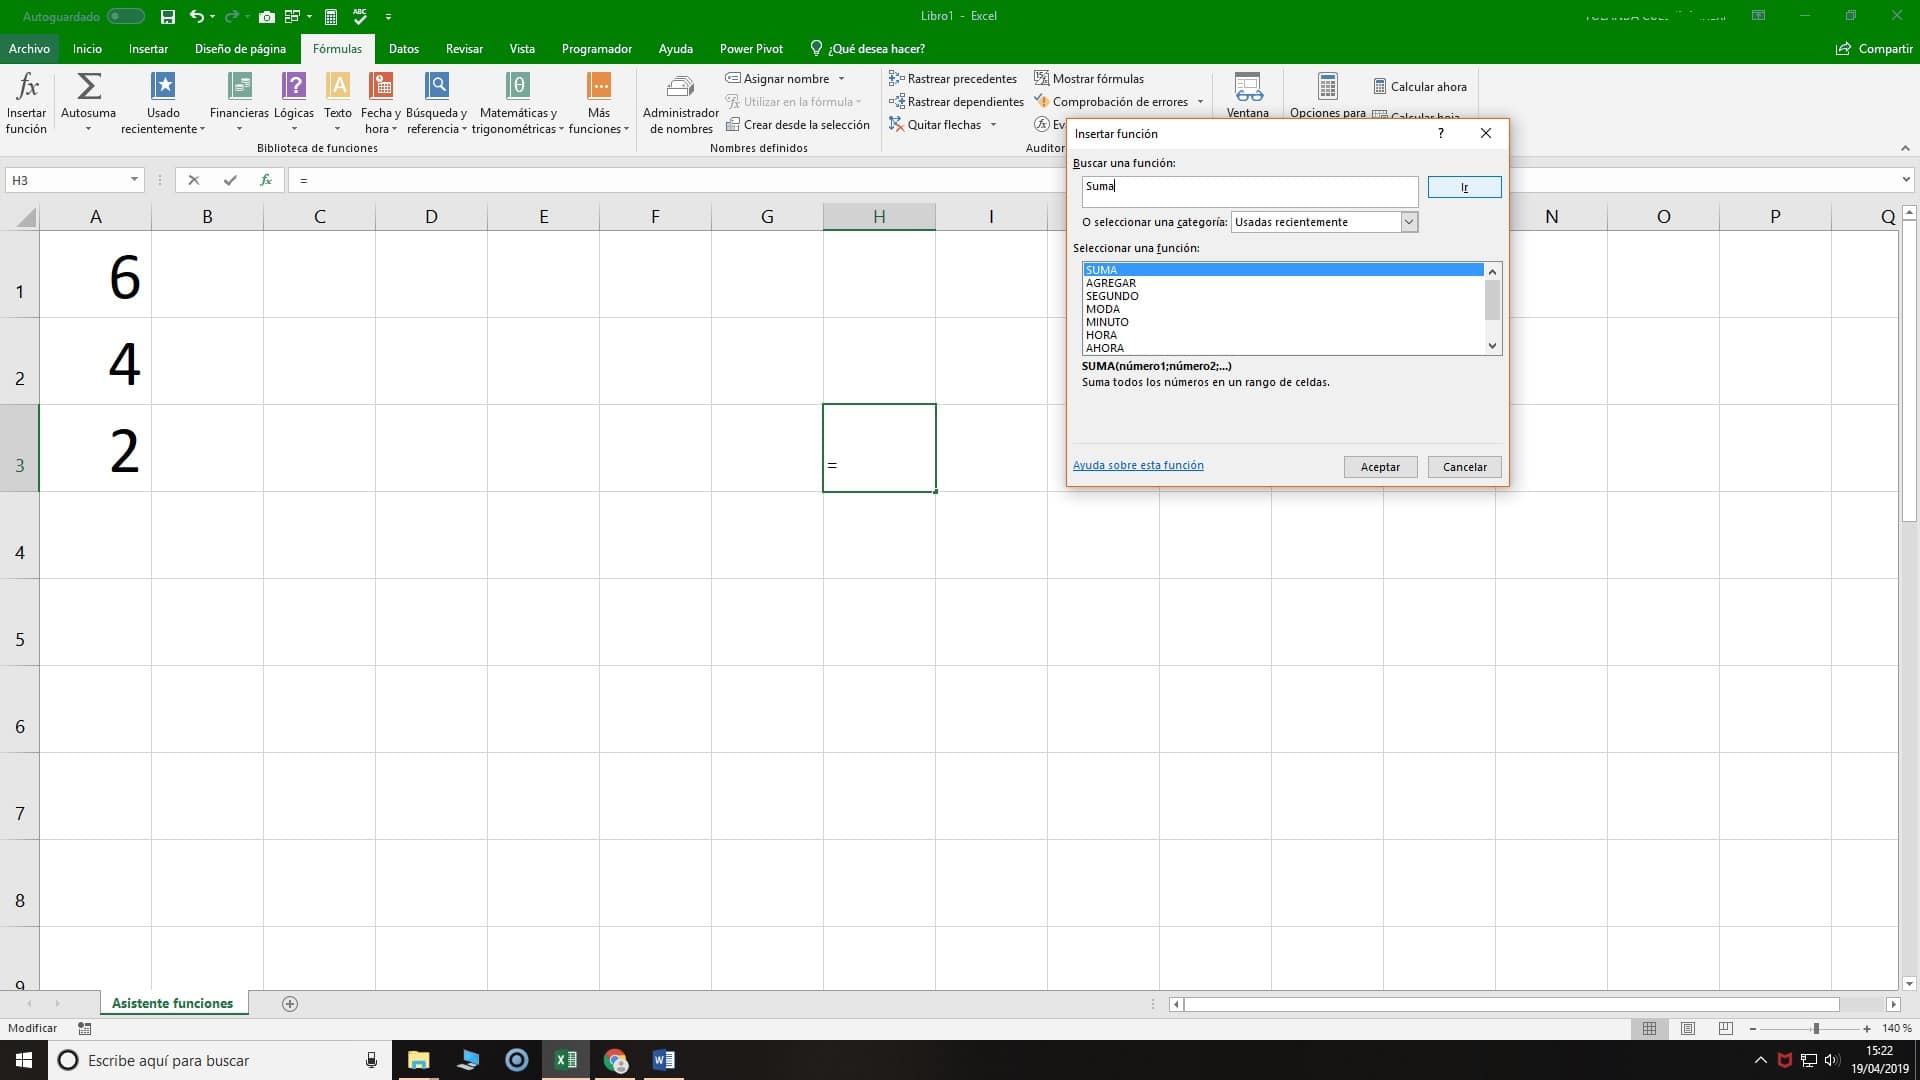Collapse the ribbon with the chevron

coord(1905,148)
